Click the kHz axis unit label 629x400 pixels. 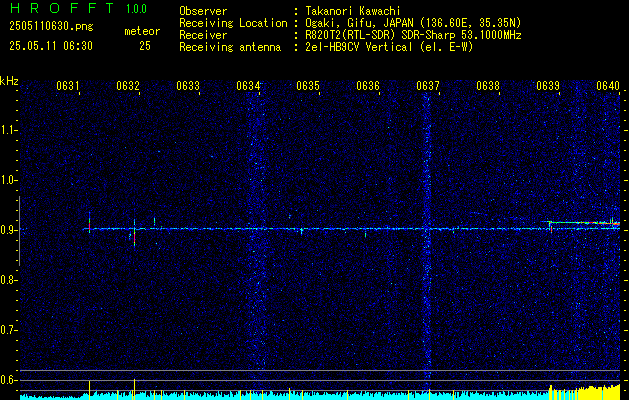9,81
